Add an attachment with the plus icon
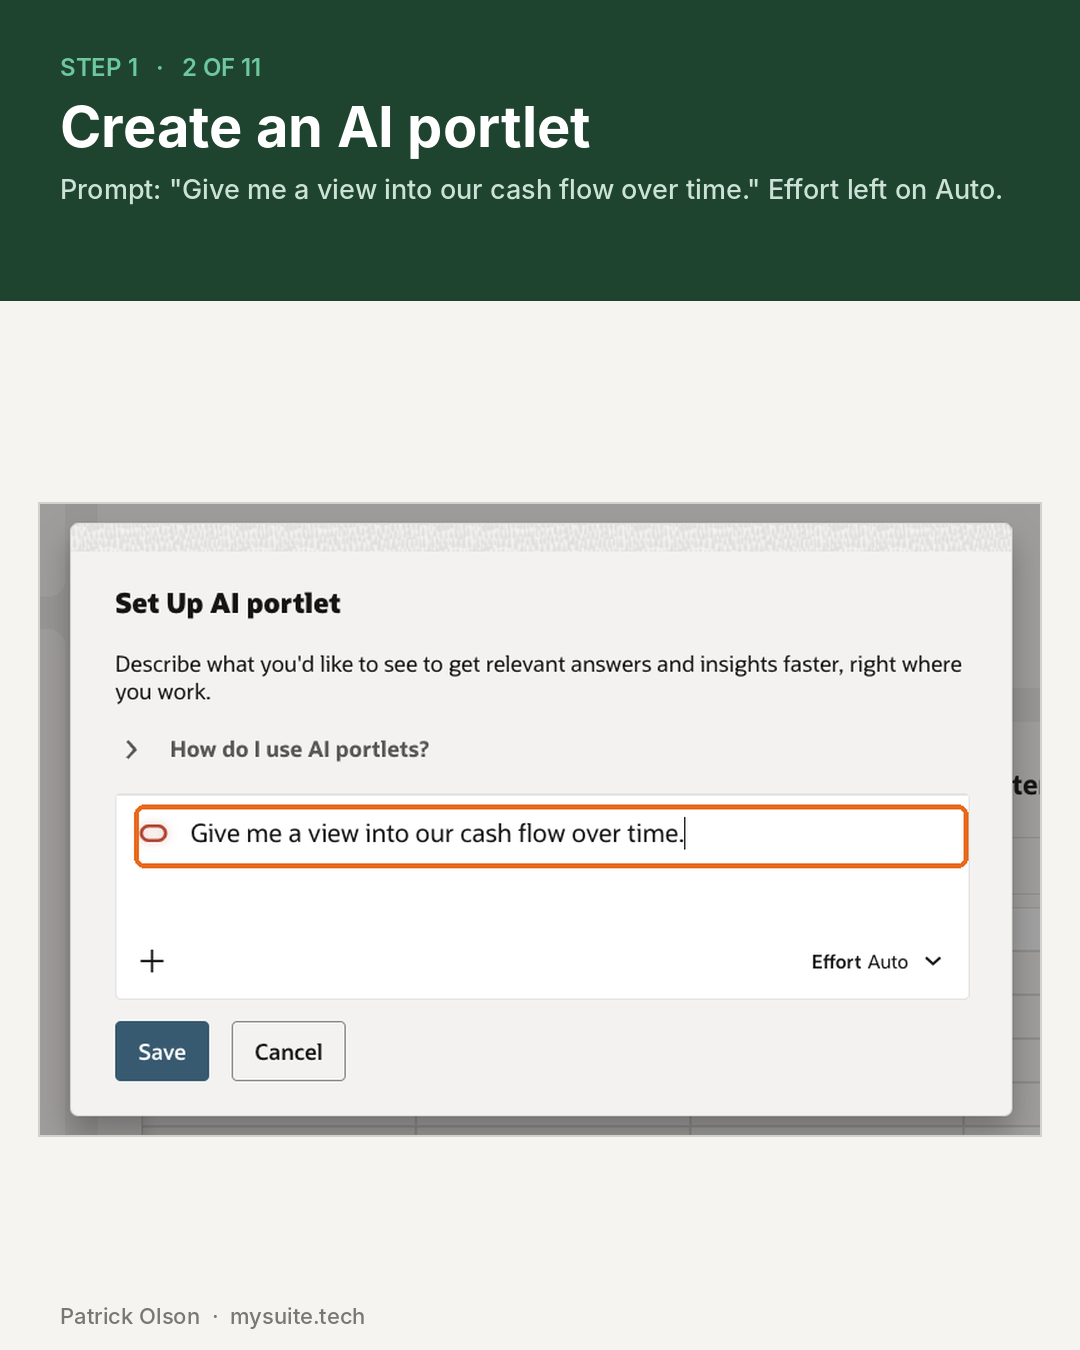 pyautogui.click(x=152, y=961)
